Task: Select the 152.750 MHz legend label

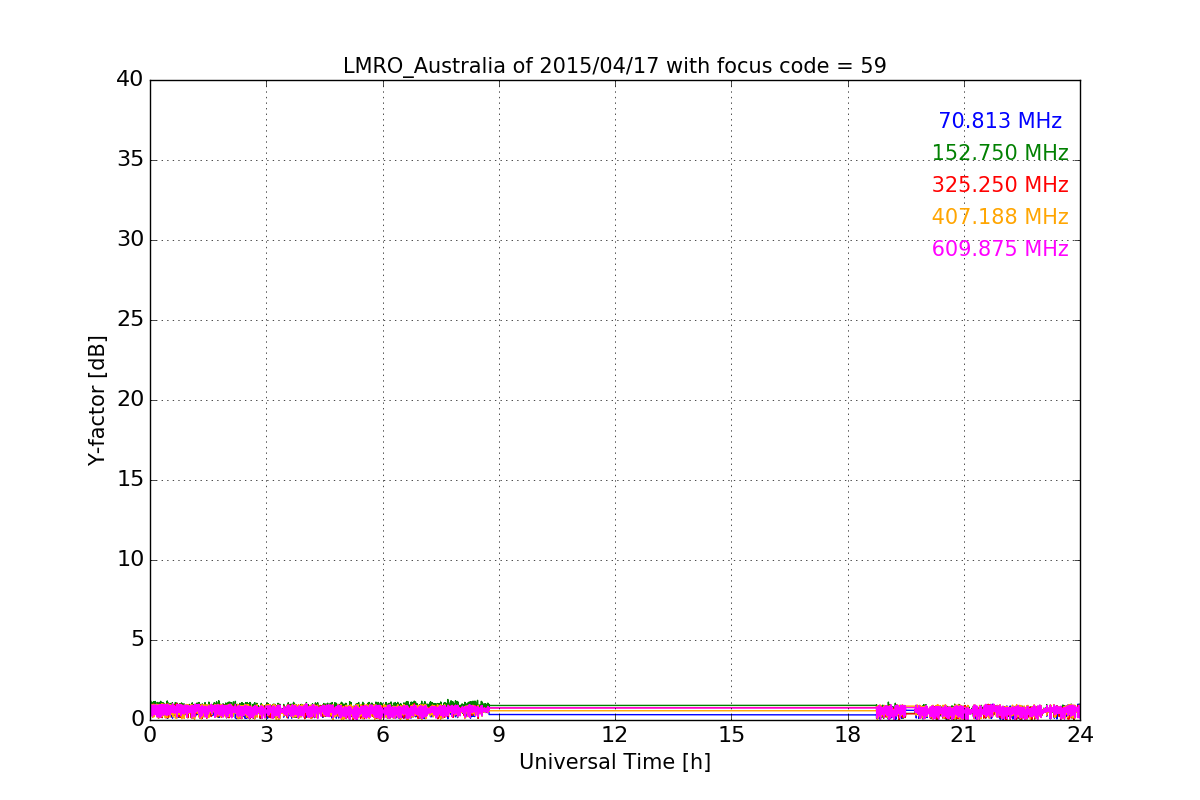Action: coord(1000,153)
